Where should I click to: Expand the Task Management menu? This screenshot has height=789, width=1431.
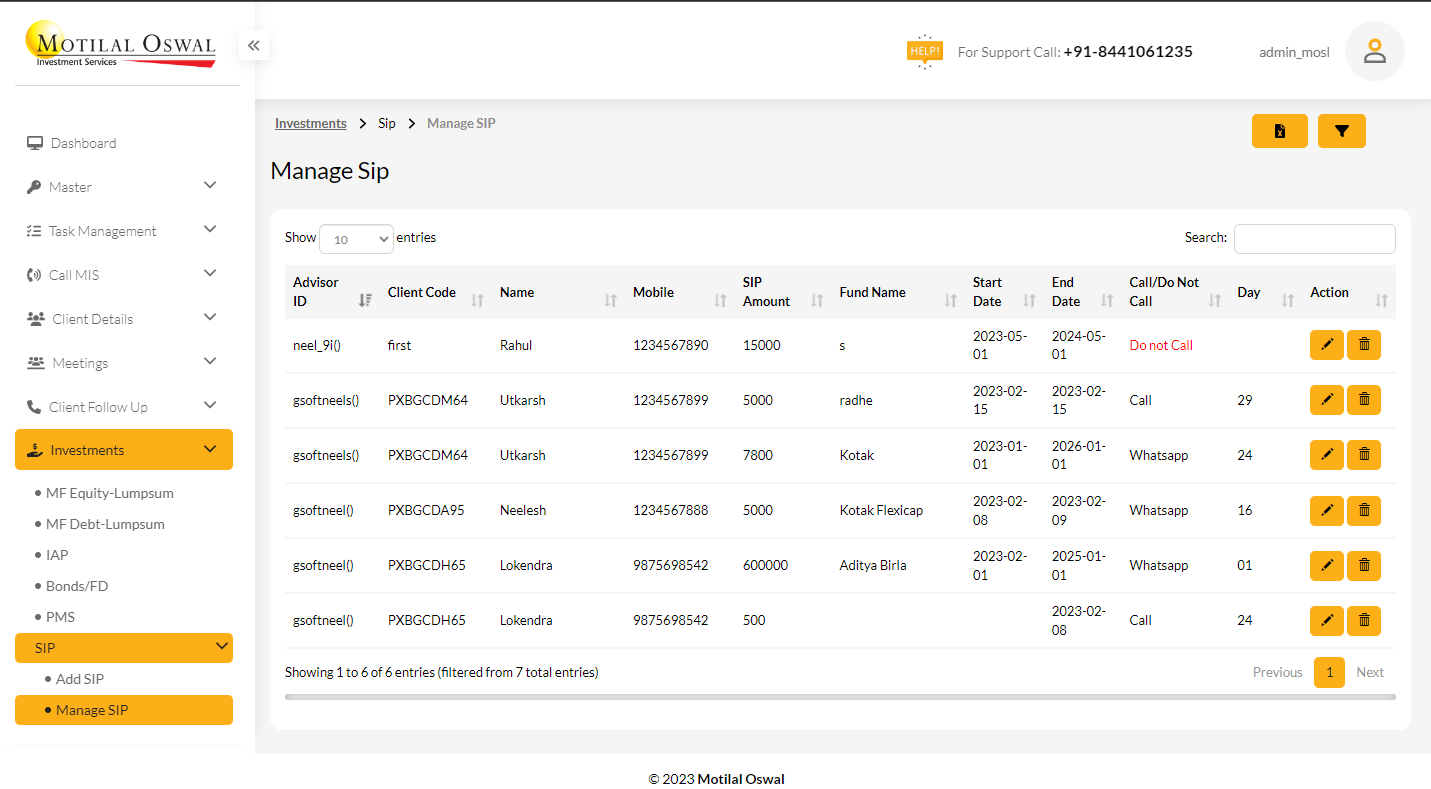pos(124,231)
